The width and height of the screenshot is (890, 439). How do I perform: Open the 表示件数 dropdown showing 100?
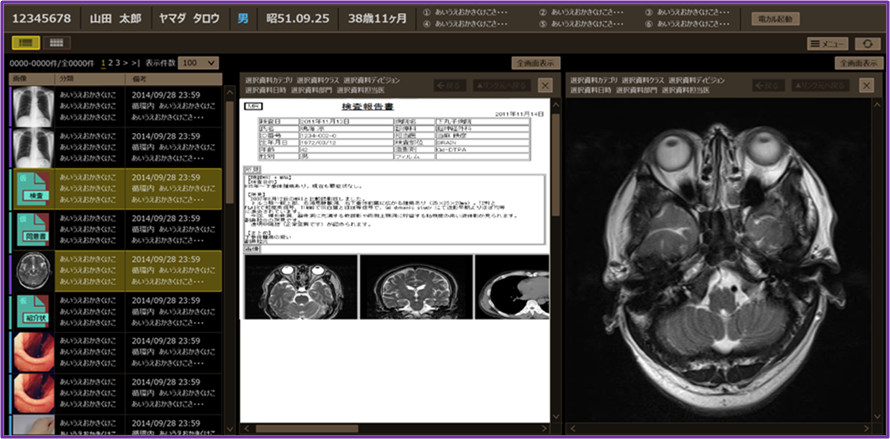click(198, 62)
